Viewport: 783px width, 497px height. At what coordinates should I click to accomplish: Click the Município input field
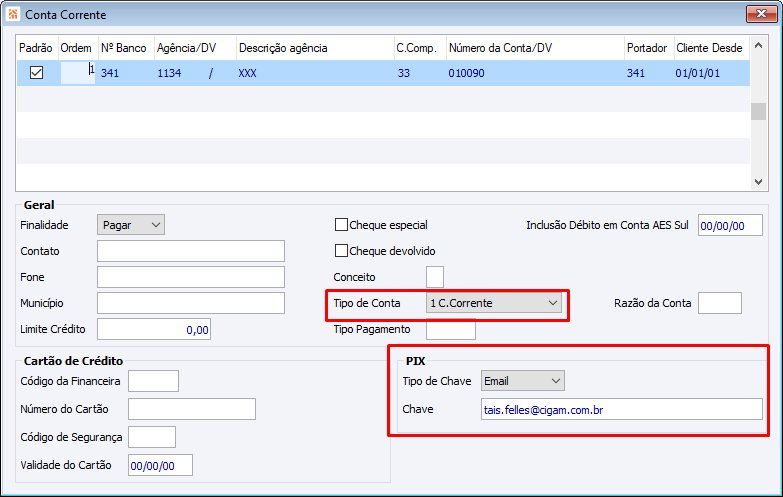coord(191,303)
